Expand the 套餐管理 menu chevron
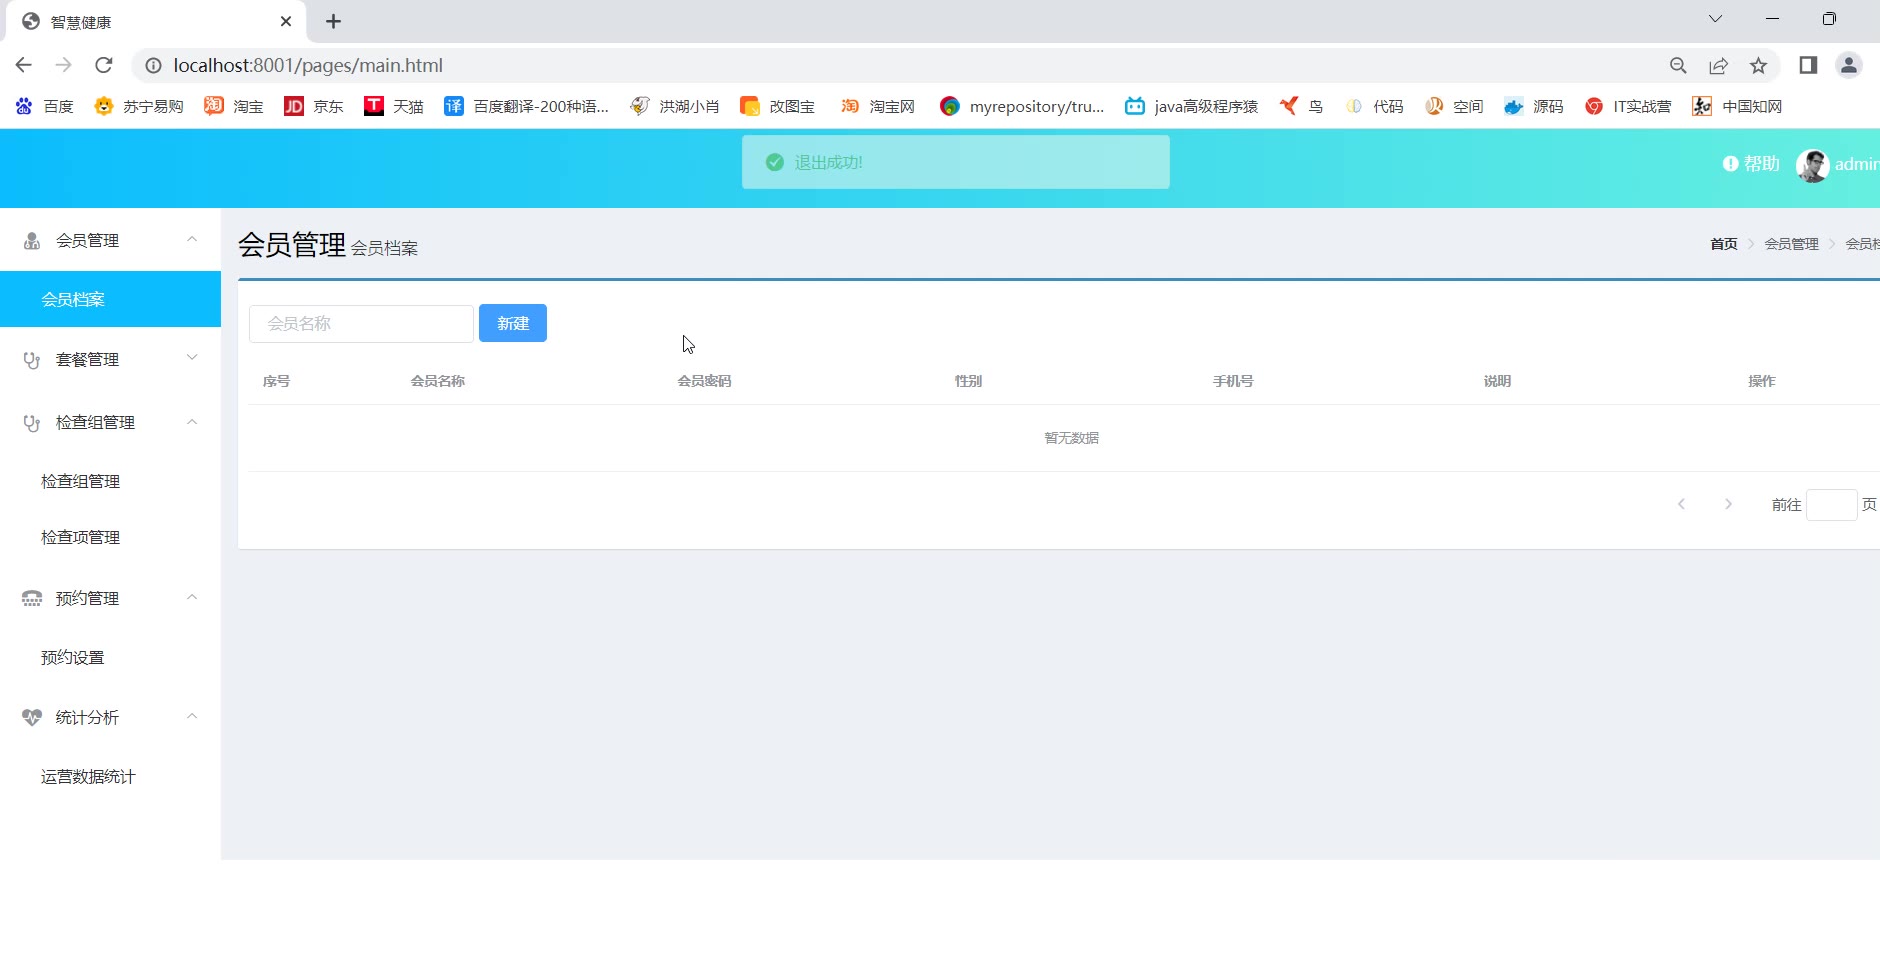Screen dimensions: 1880x968 192,358
